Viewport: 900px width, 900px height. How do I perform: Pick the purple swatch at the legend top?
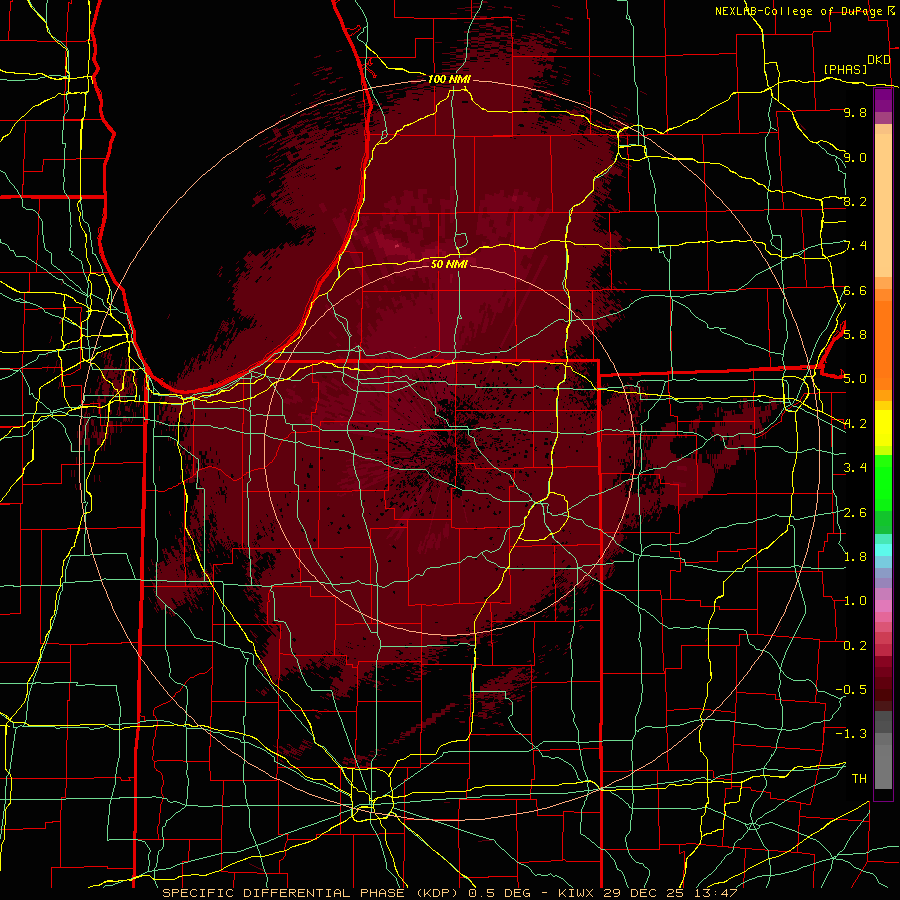[x=883, y=100]
